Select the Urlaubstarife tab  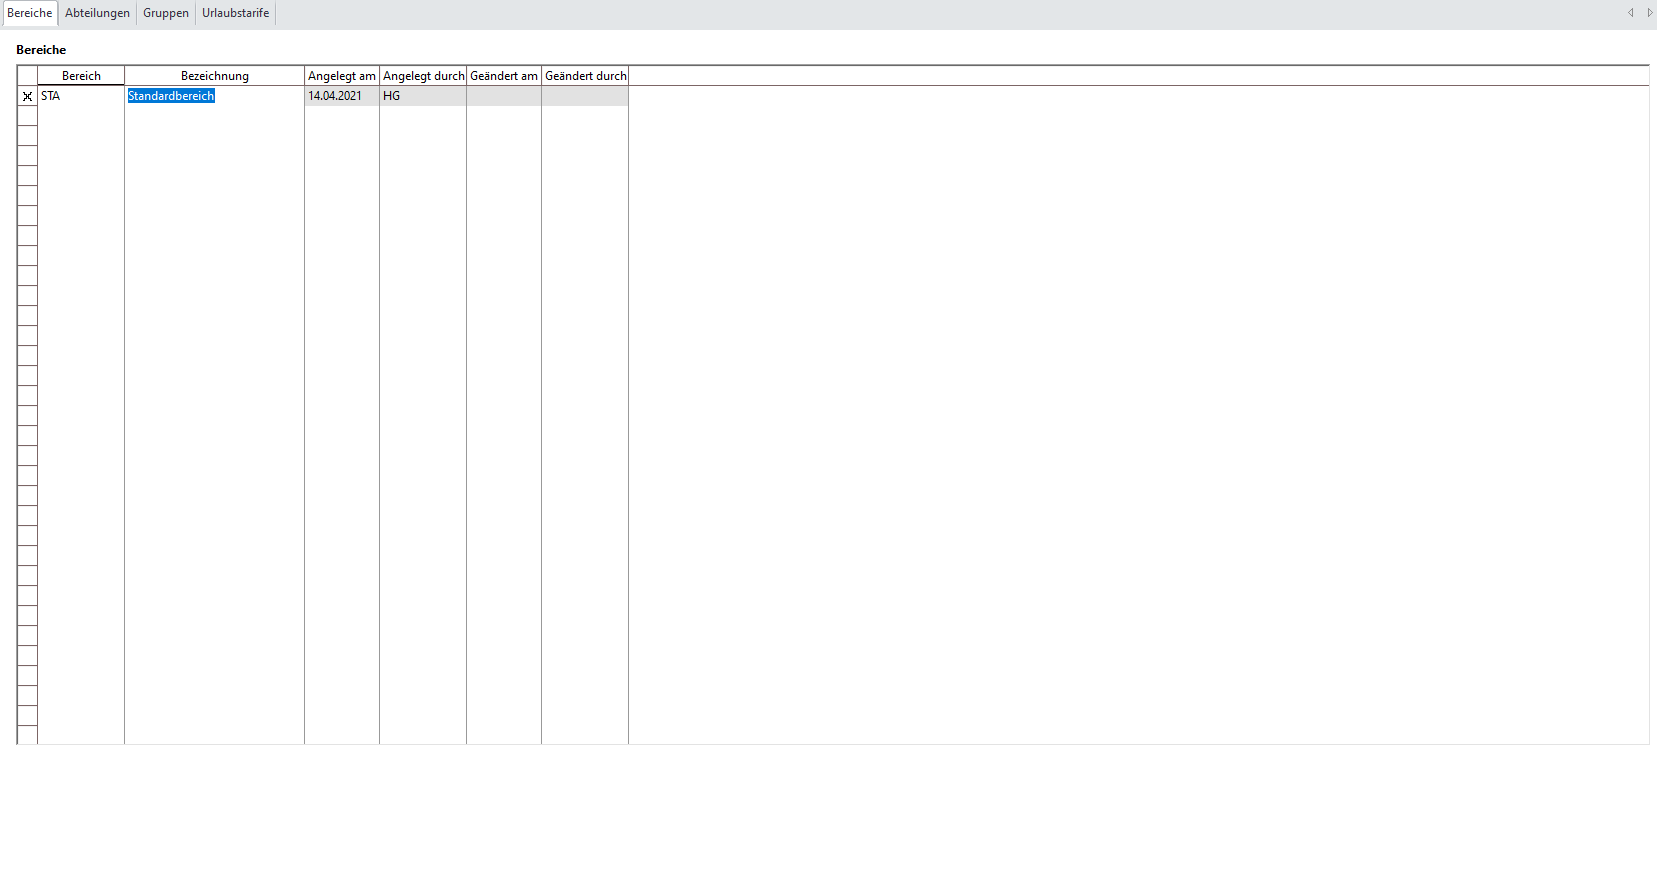235,13
